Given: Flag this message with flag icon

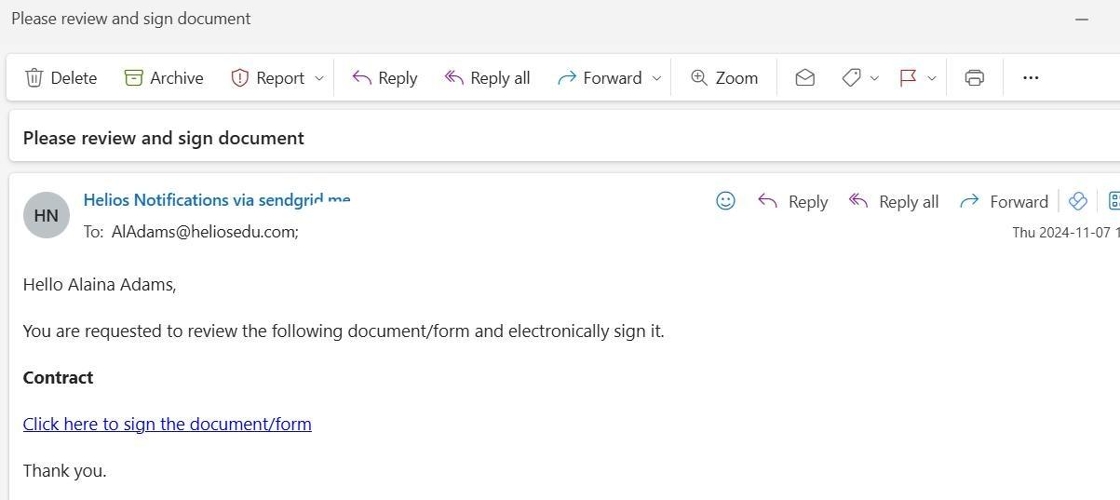Looking at the screenshot, I should point(908,78).
